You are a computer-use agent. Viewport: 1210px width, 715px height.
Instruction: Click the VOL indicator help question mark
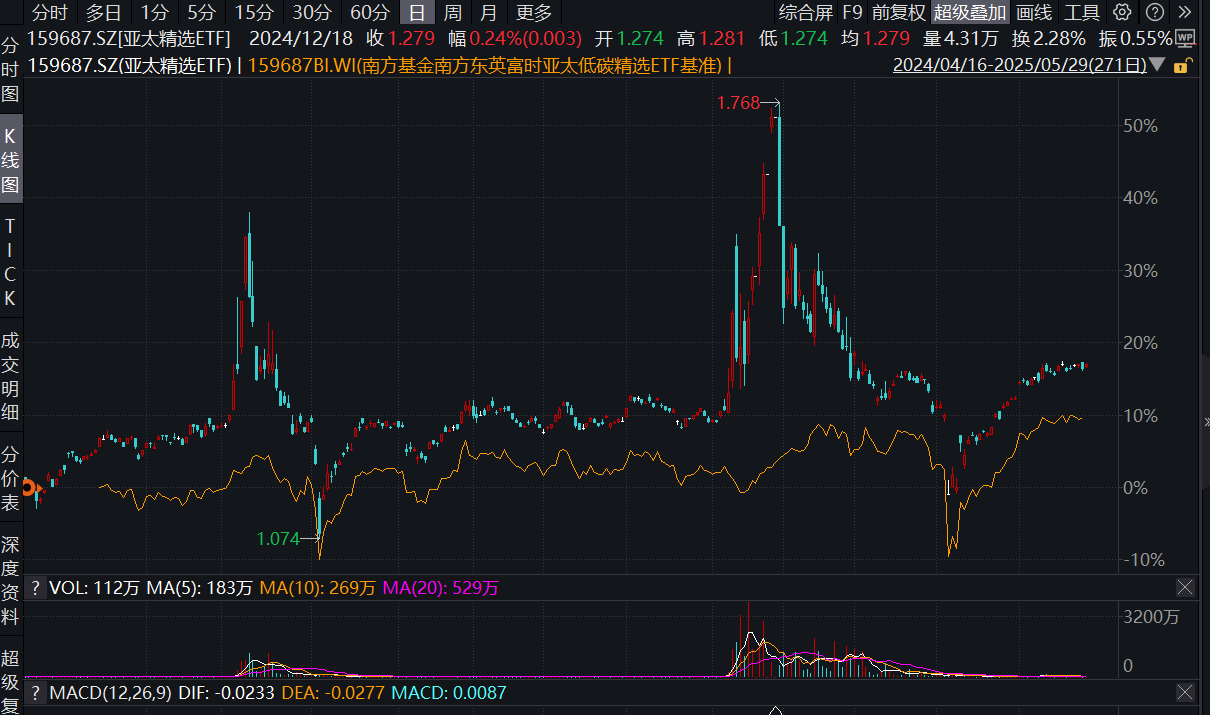pos(35,588)
